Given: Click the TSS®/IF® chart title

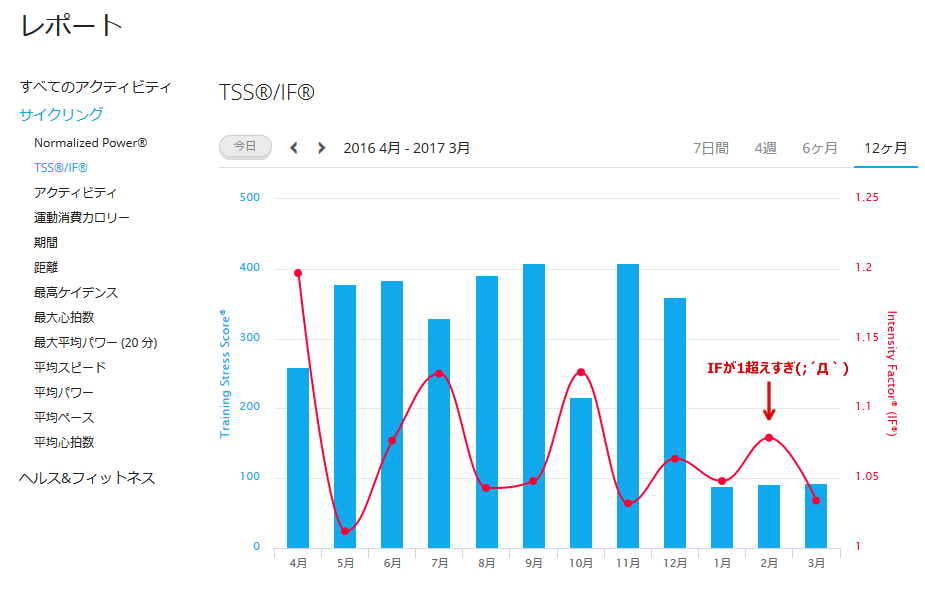Looking at the screenshot, I should 267,92.
